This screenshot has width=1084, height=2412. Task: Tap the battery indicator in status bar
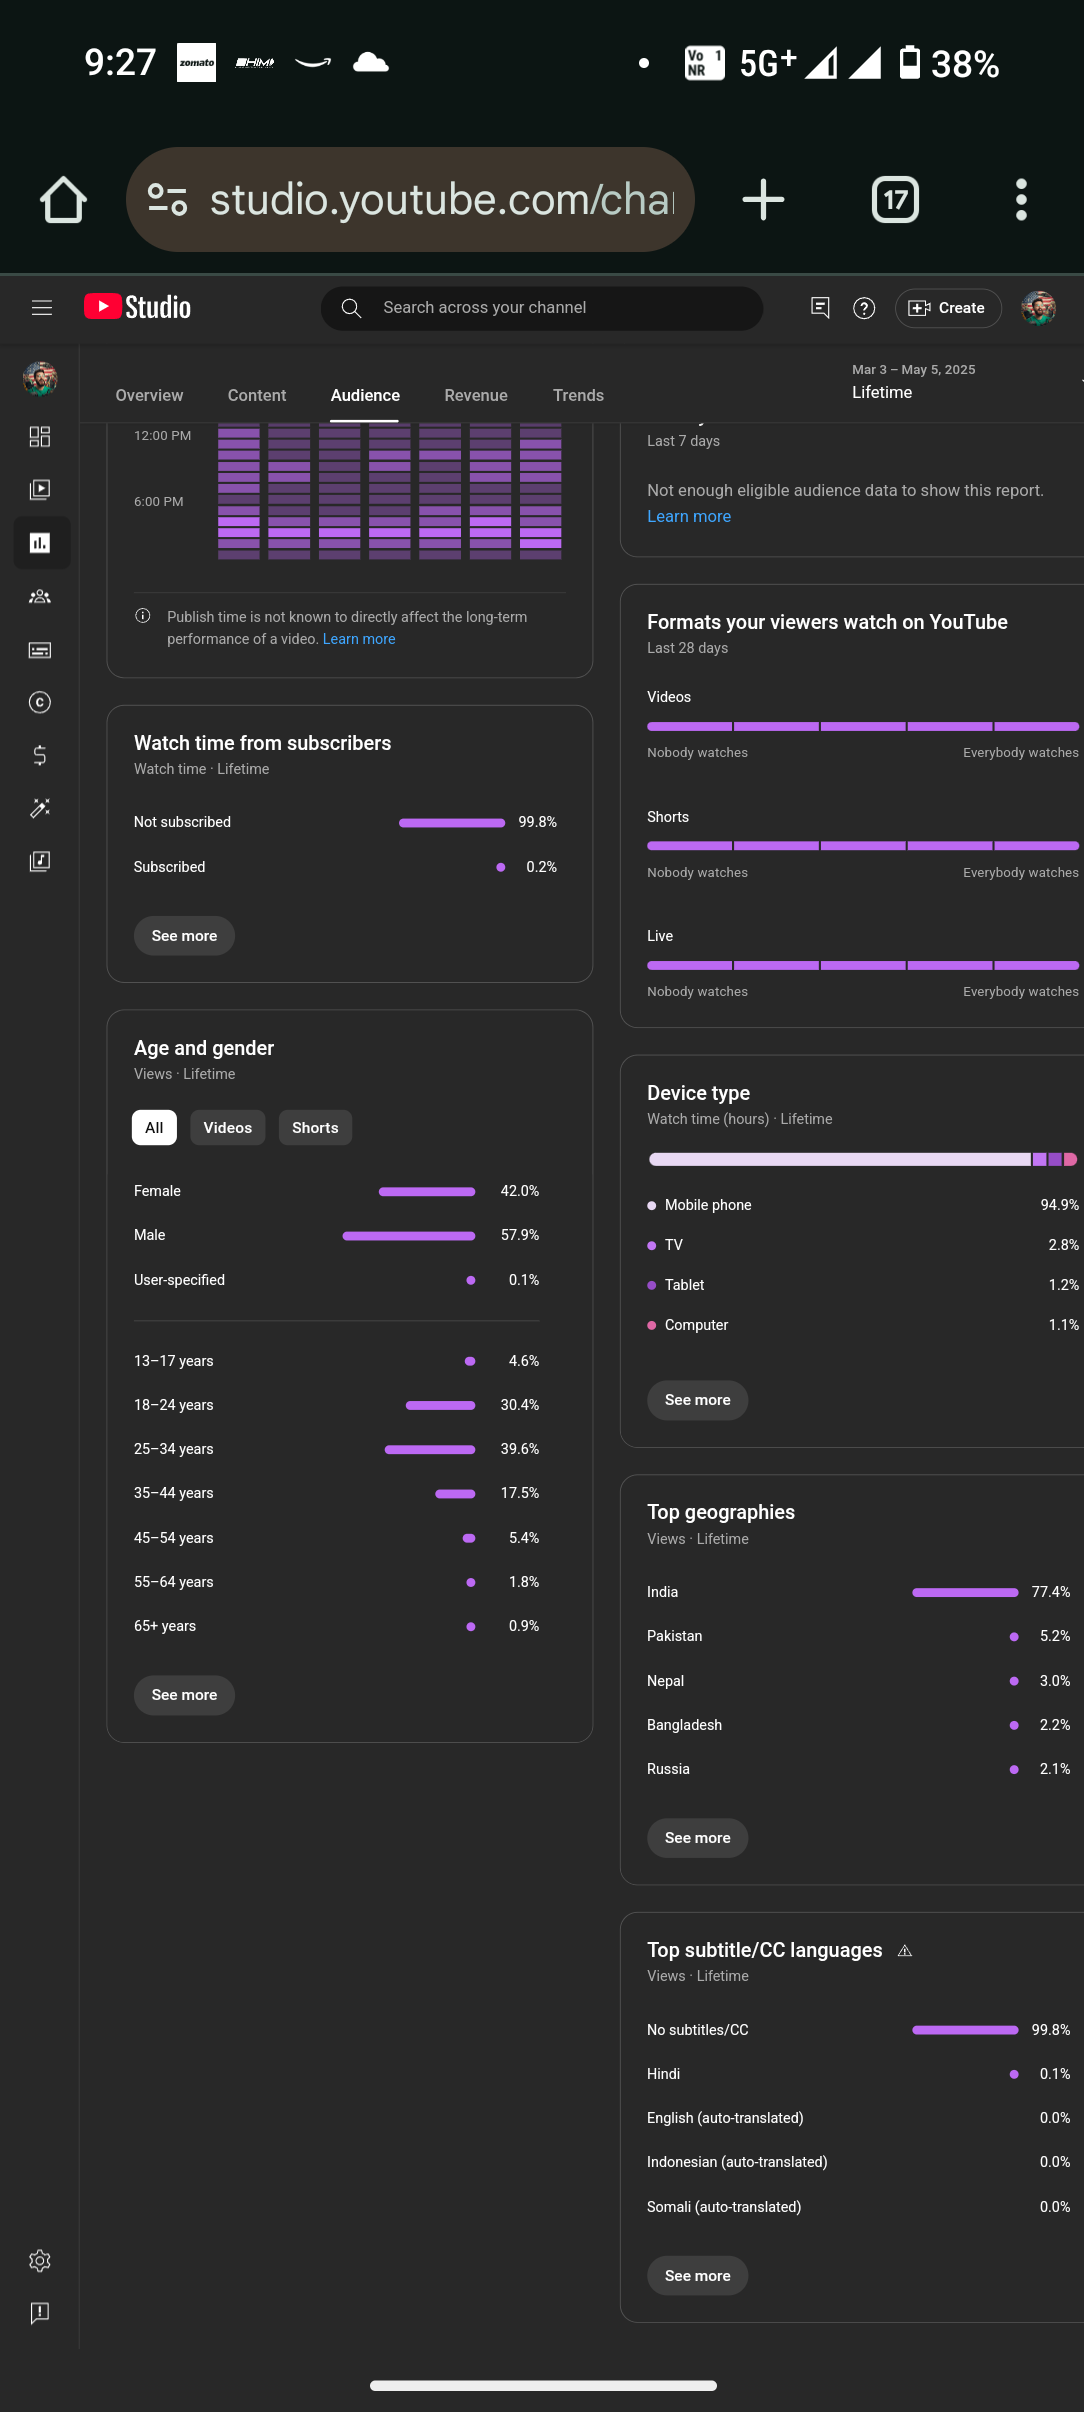point(910,62)
